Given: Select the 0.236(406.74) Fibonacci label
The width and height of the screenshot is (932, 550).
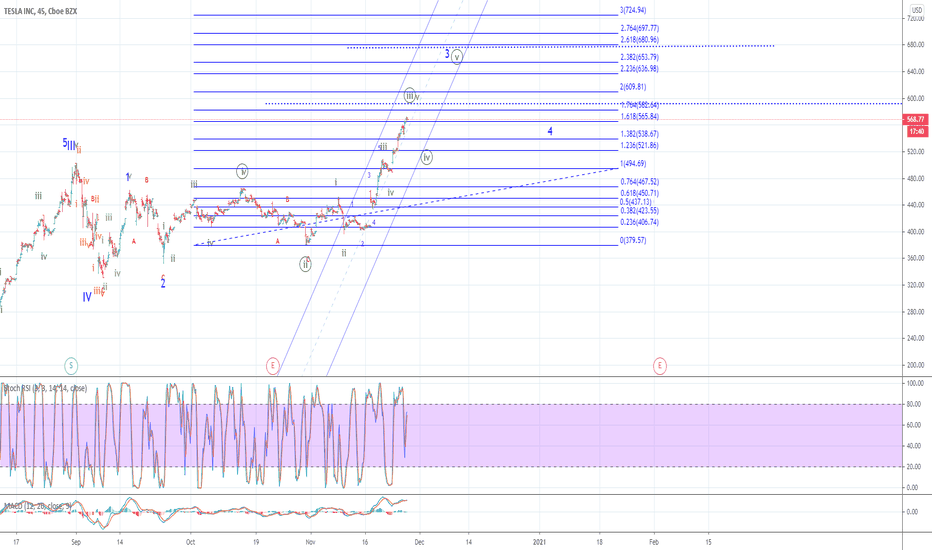Looking at the screenshot, I should pos(640,222).
